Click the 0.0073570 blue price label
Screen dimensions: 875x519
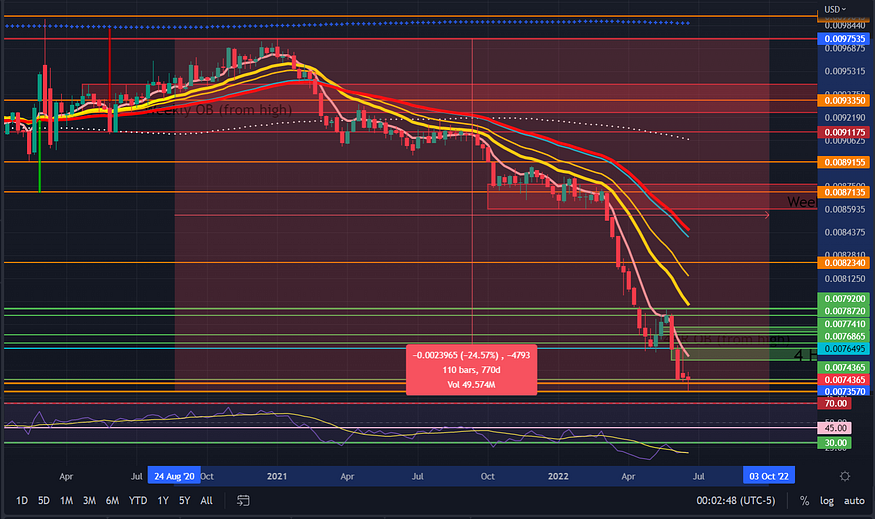pyautogui.click(x=843, y=391)
